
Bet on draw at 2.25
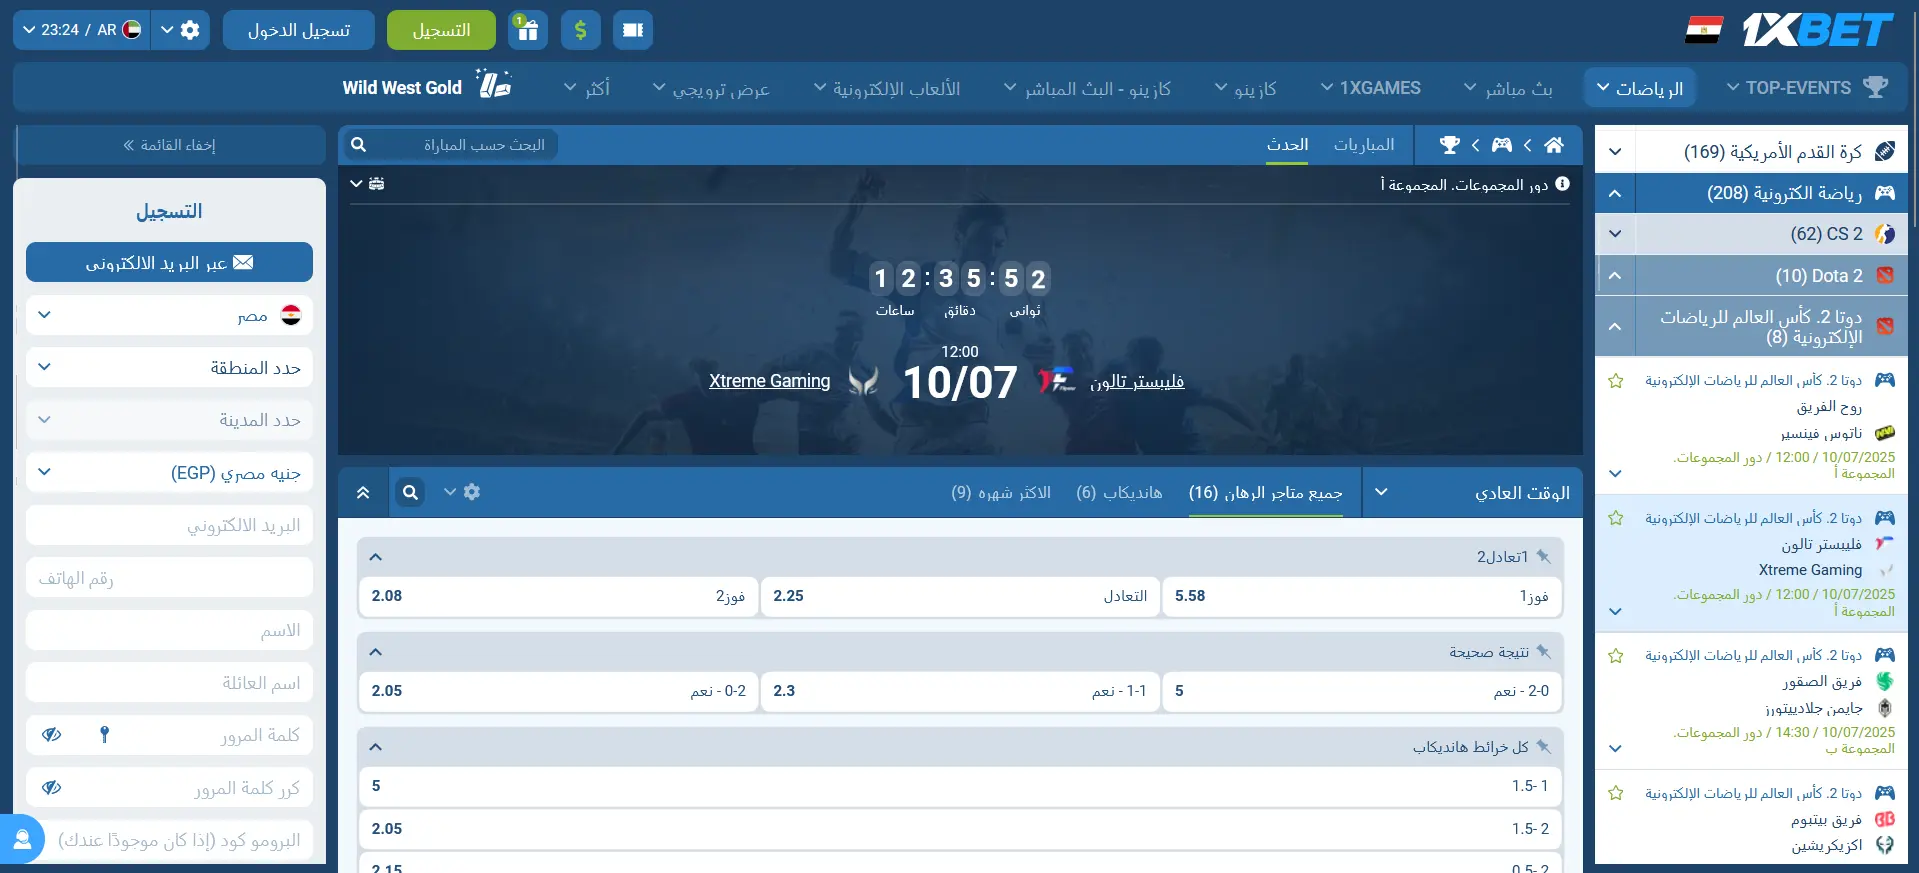[960, 596]
